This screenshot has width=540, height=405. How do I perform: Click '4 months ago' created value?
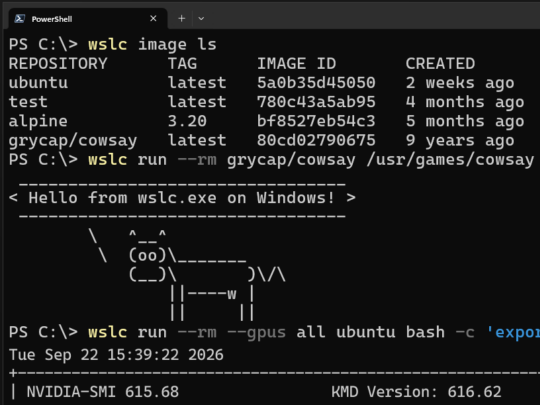[x=465, y=102]
